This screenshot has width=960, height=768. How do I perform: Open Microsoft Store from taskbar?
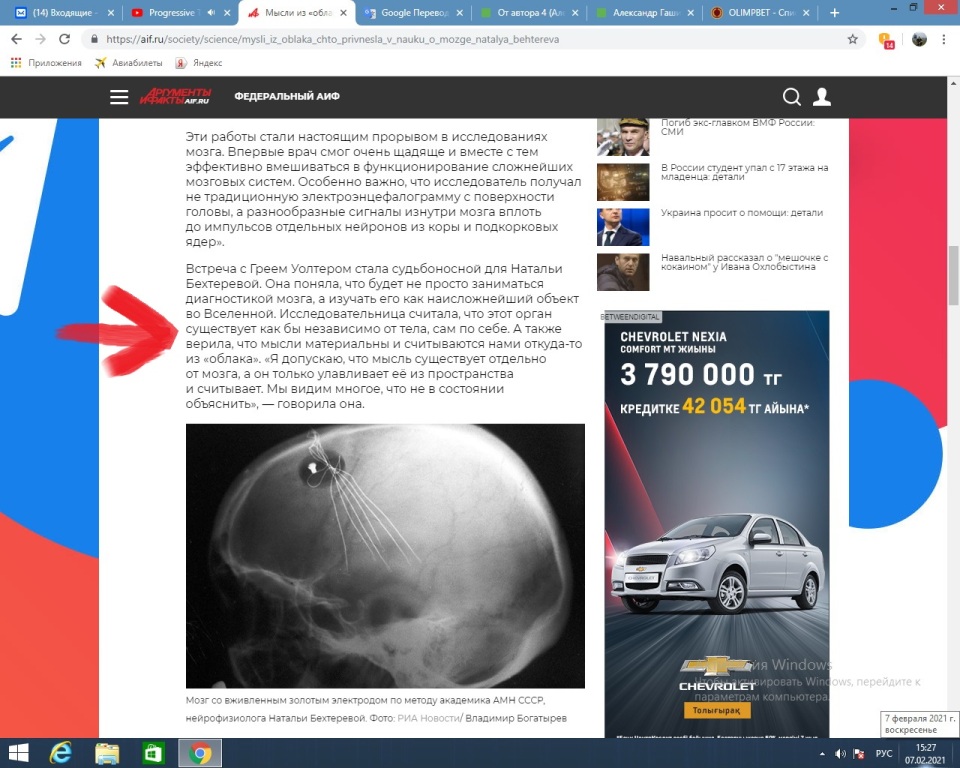(x=153, y=753)
